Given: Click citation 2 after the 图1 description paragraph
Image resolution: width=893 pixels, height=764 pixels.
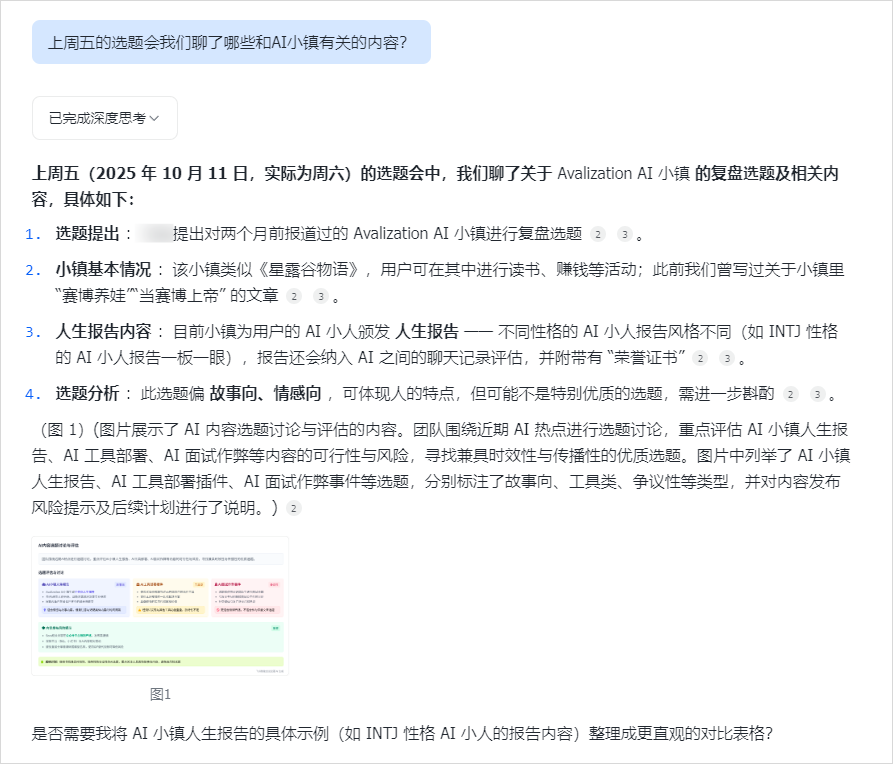Looking at the screenshot, I should pyautogui.click(x=293, y=508).
